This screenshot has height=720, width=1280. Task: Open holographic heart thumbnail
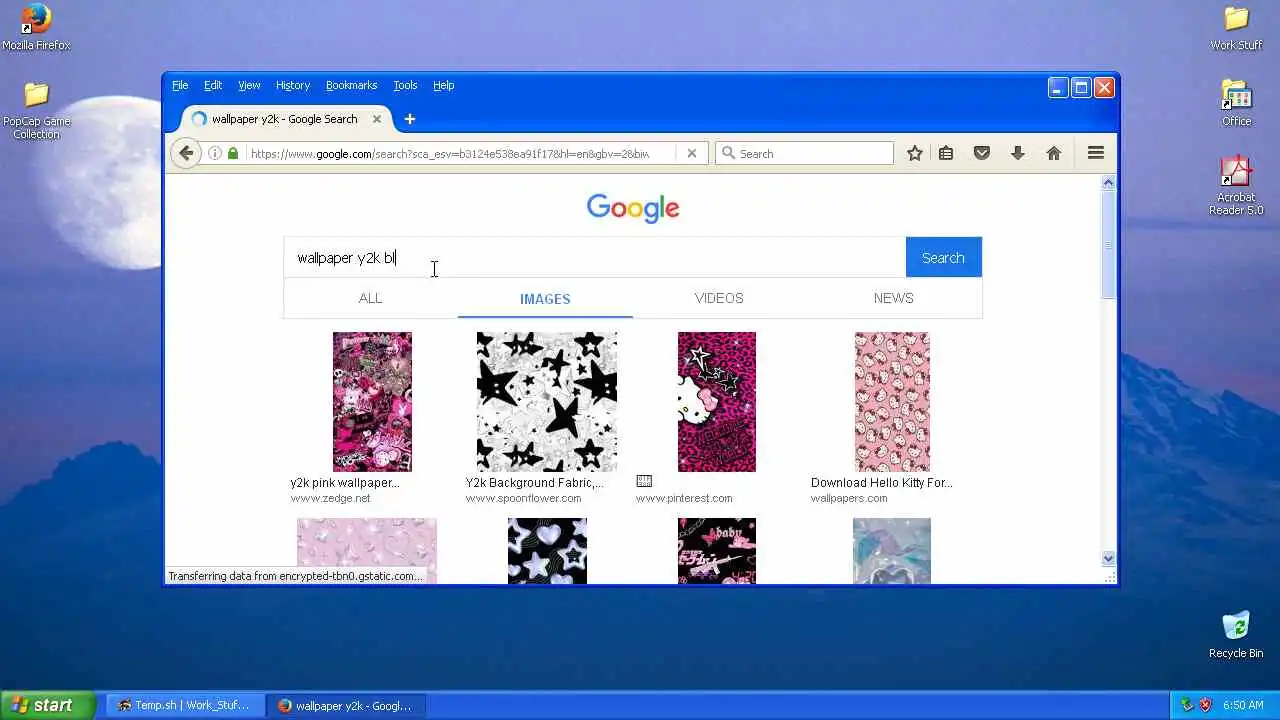pos(892,551)
